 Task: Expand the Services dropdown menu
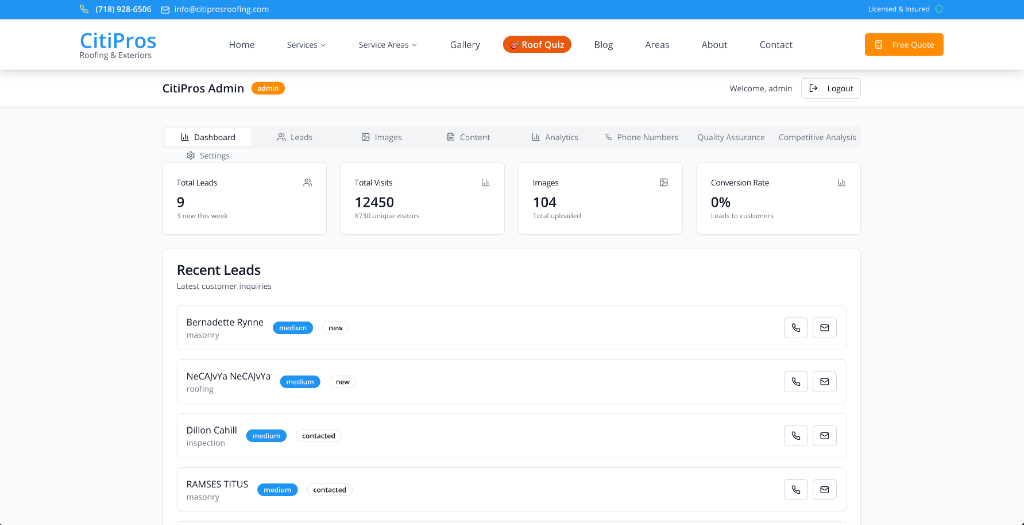(x=306, y=45)
